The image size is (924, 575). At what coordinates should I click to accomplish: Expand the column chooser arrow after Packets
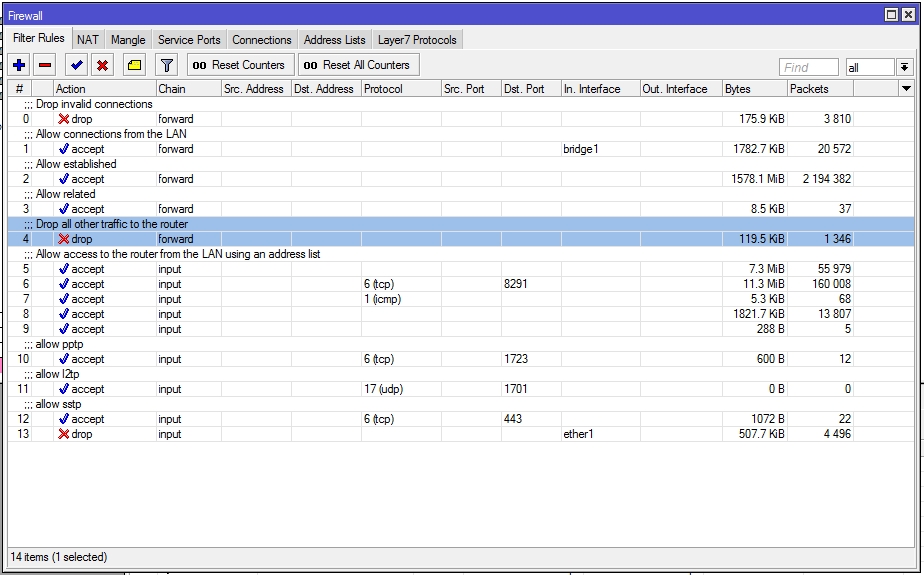(906, 89)
